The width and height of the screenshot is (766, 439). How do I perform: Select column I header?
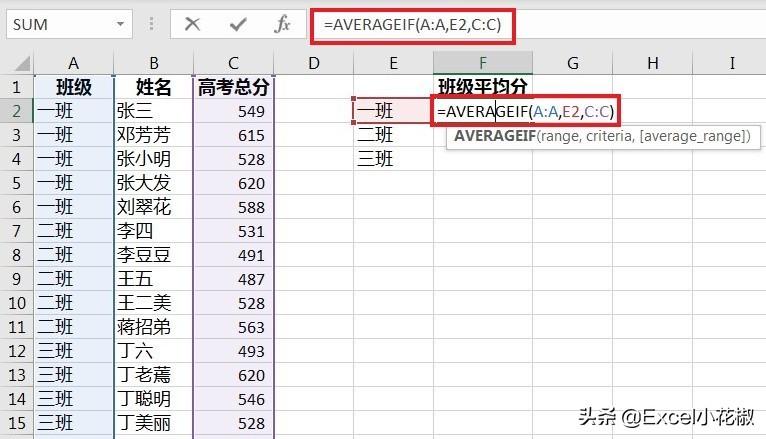(731, 63)
